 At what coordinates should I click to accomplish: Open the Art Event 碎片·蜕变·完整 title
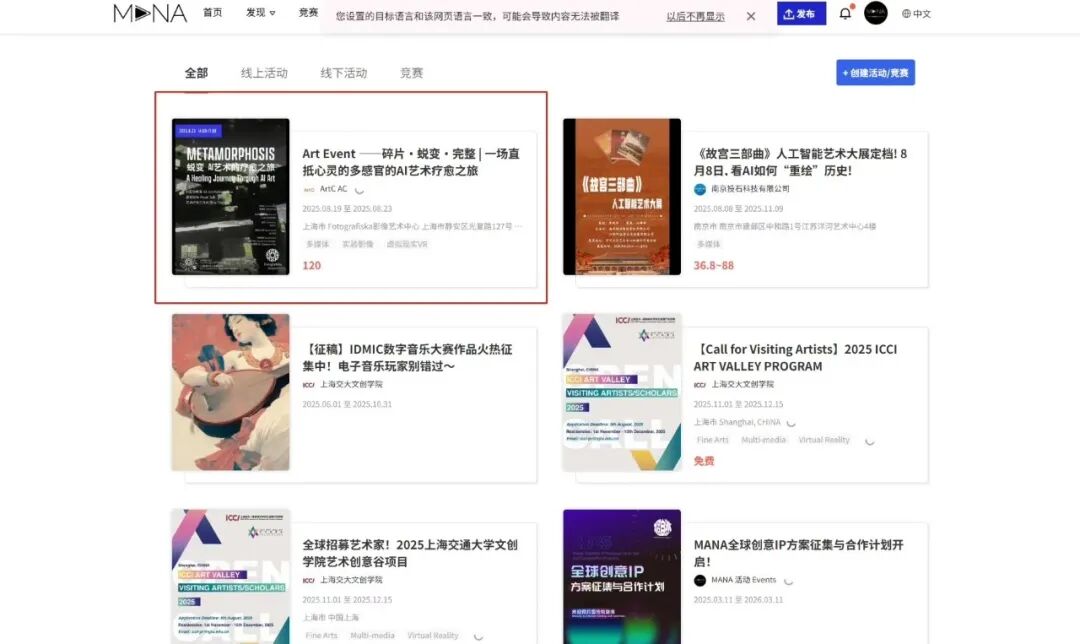pyautogui.click(x=411, y=162)
